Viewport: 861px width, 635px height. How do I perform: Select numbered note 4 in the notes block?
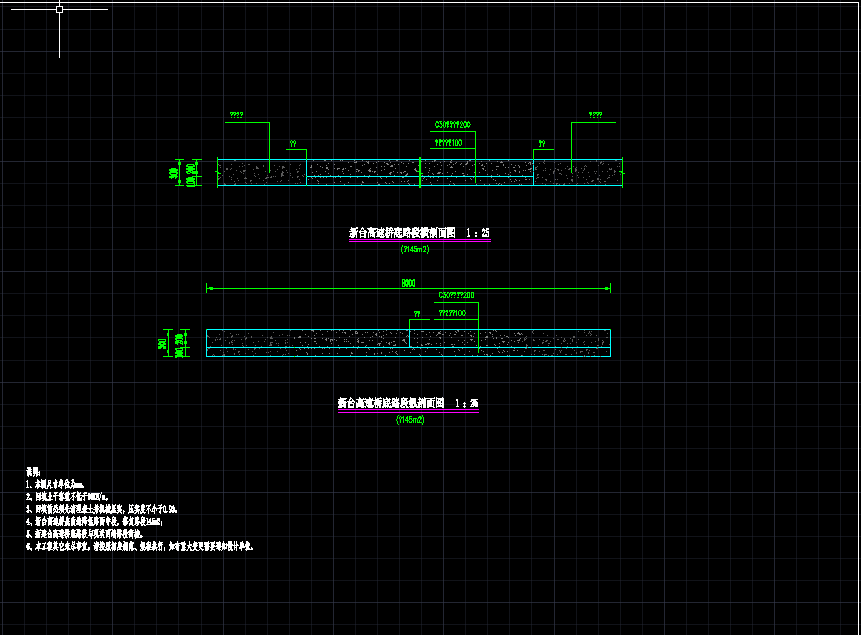tap(94, 521)
